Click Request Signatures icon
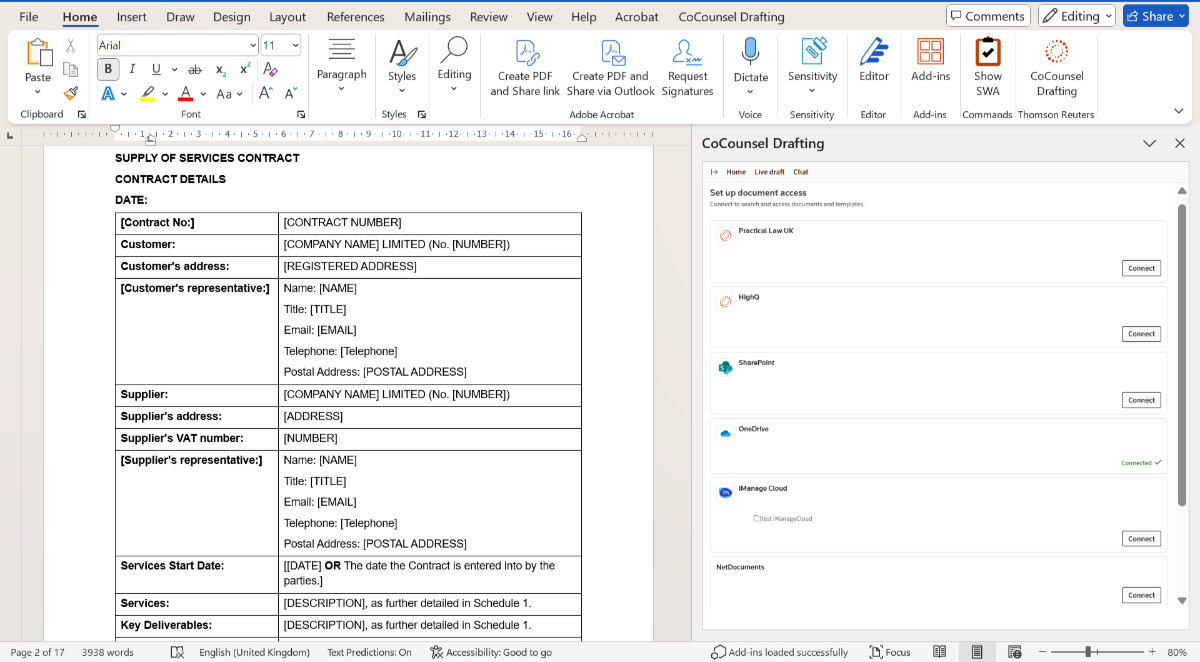The height and width of the screenshot is (662, 1200). [x=687, y=68]
